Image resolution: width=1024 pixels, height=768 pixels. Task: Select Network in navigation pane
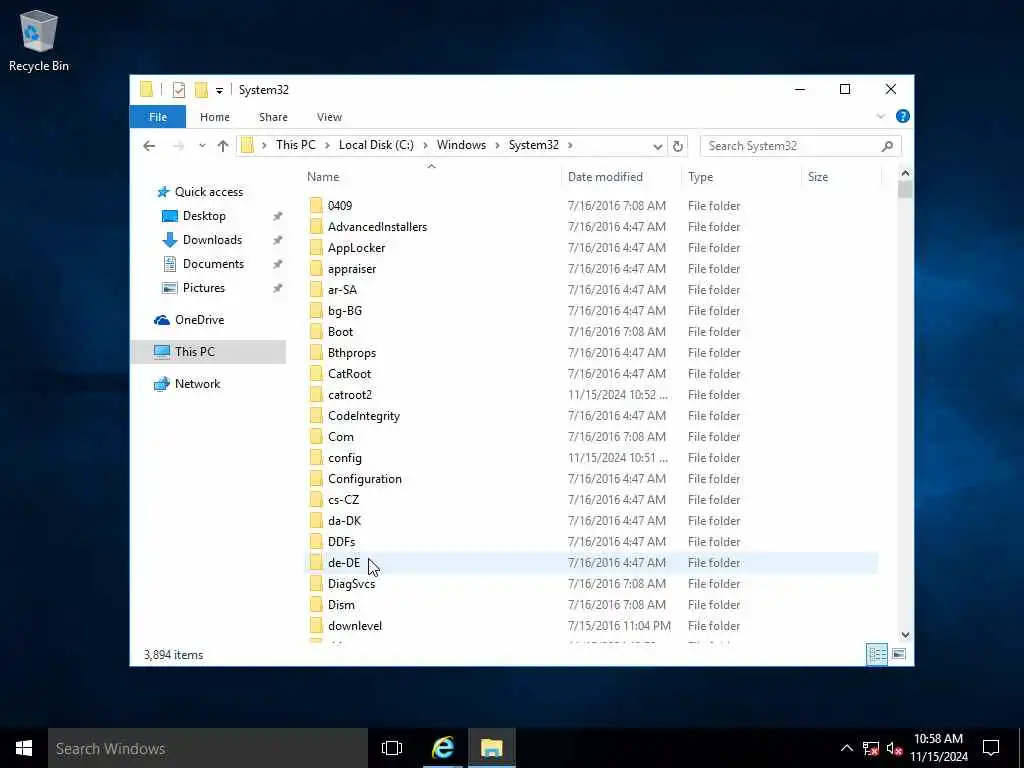[x=187, y=384]
